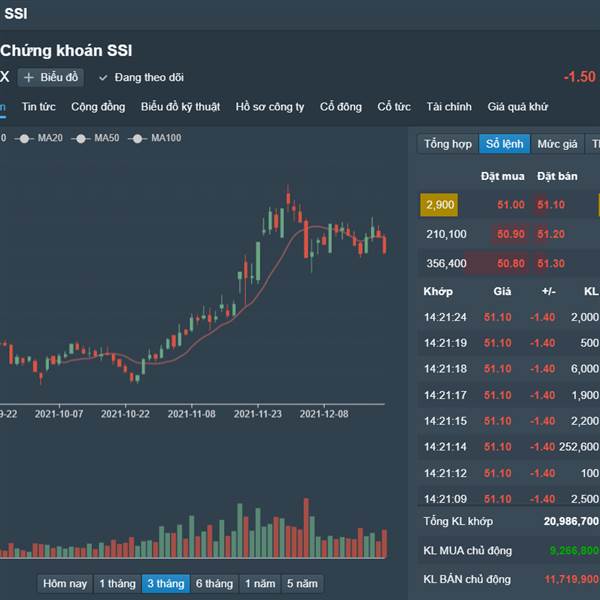Select the trade row at 14:21:24
600x600 pixels.
point(510,317)
